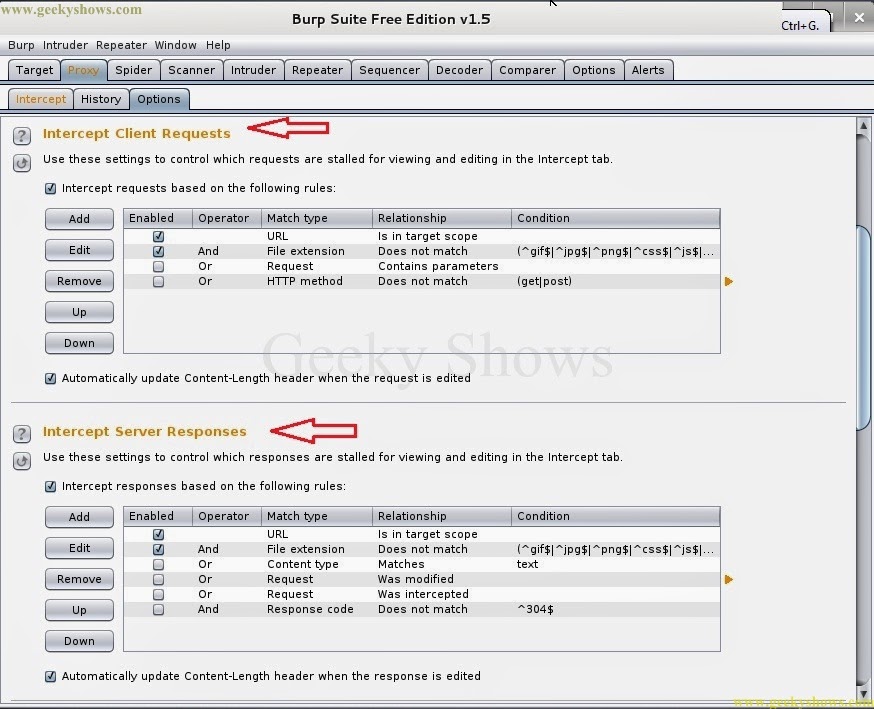
Task: Click Remove for server response rules
Action: (x=79, y=580)
